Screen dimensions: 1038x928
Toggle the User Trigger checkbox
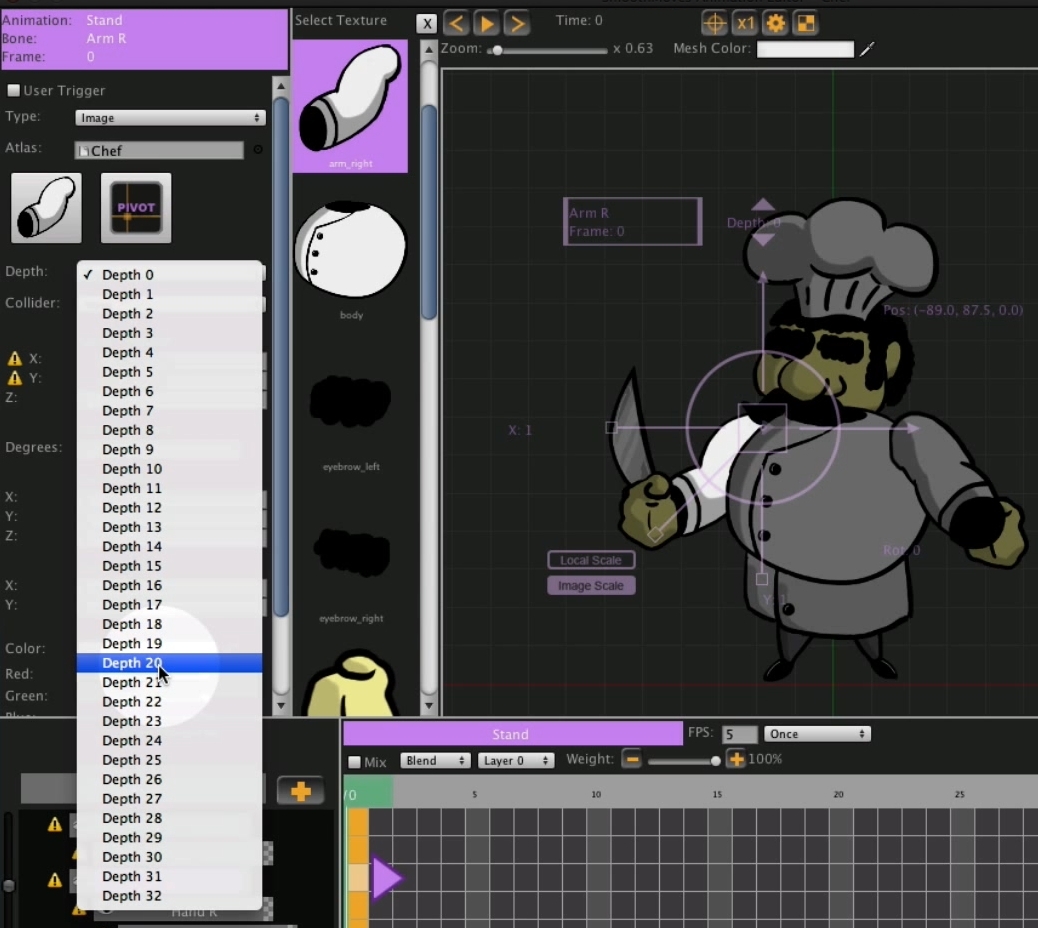13,90
